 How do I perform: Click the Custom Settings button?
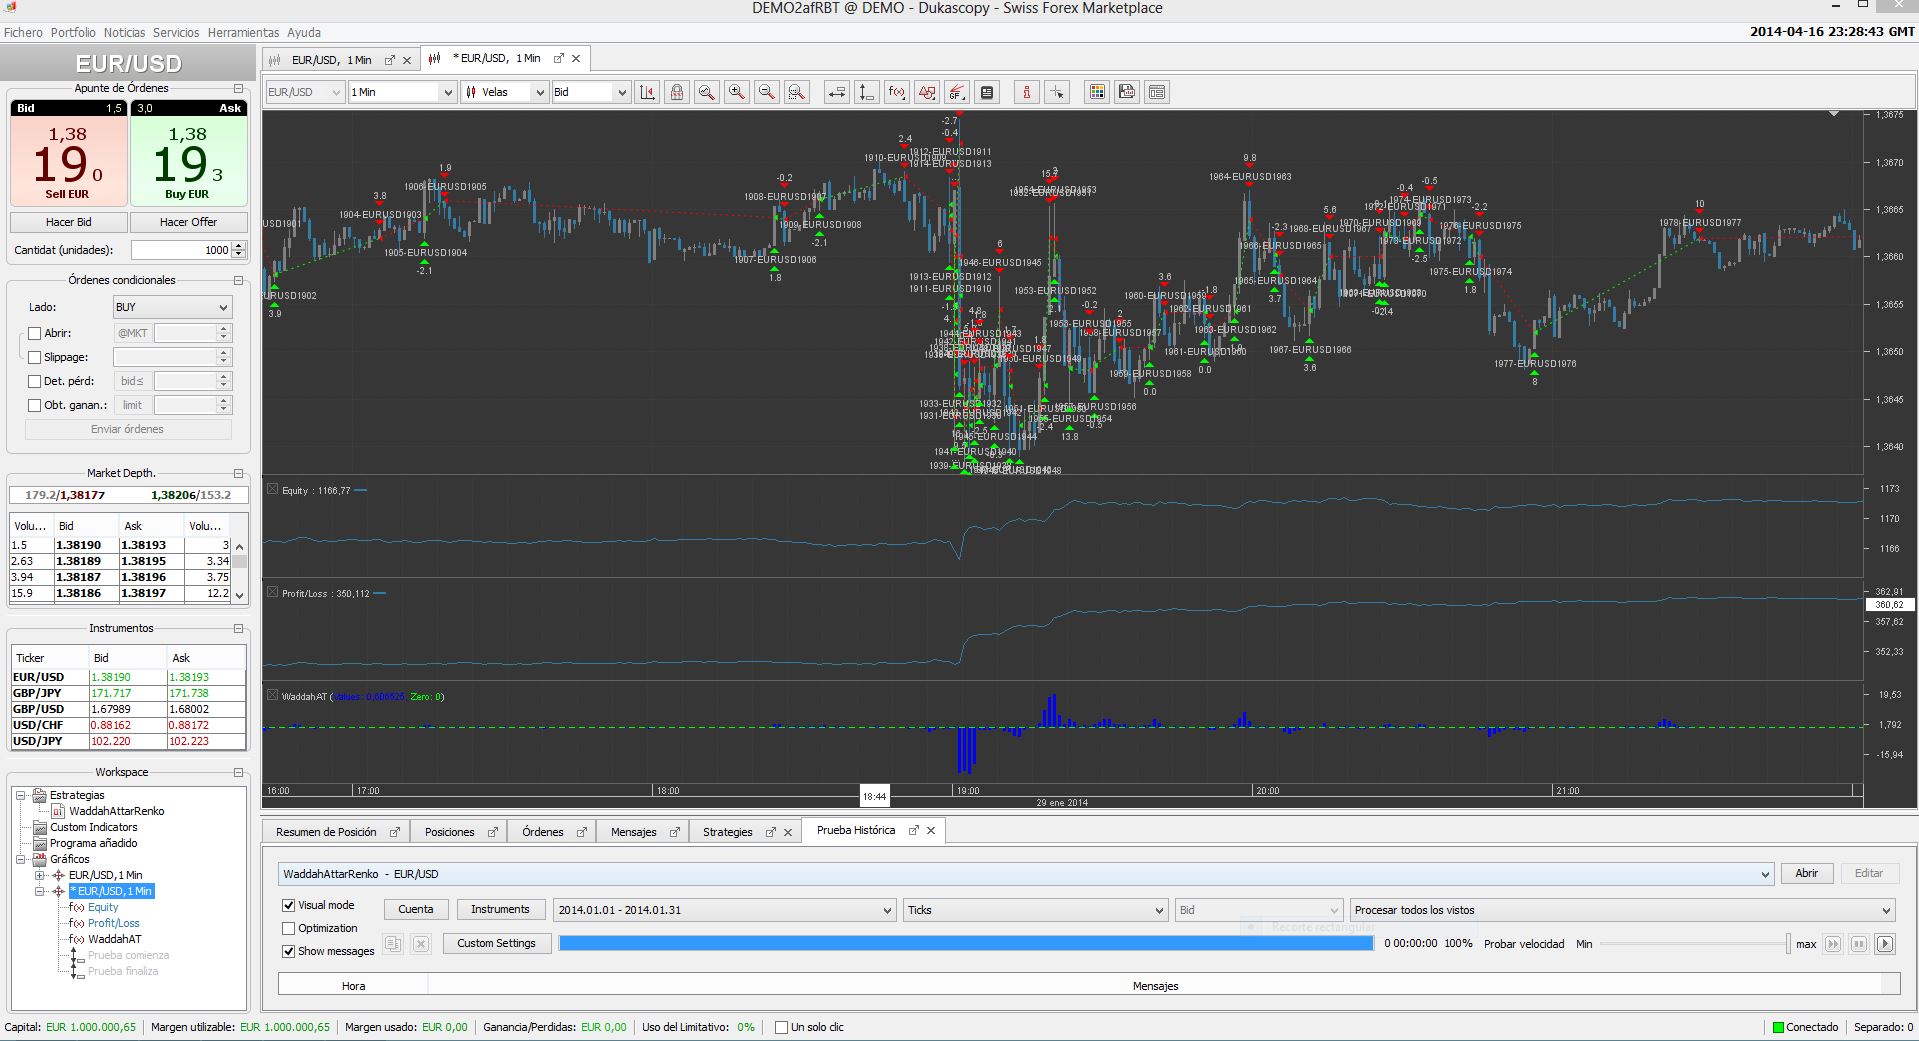point(496,943)
